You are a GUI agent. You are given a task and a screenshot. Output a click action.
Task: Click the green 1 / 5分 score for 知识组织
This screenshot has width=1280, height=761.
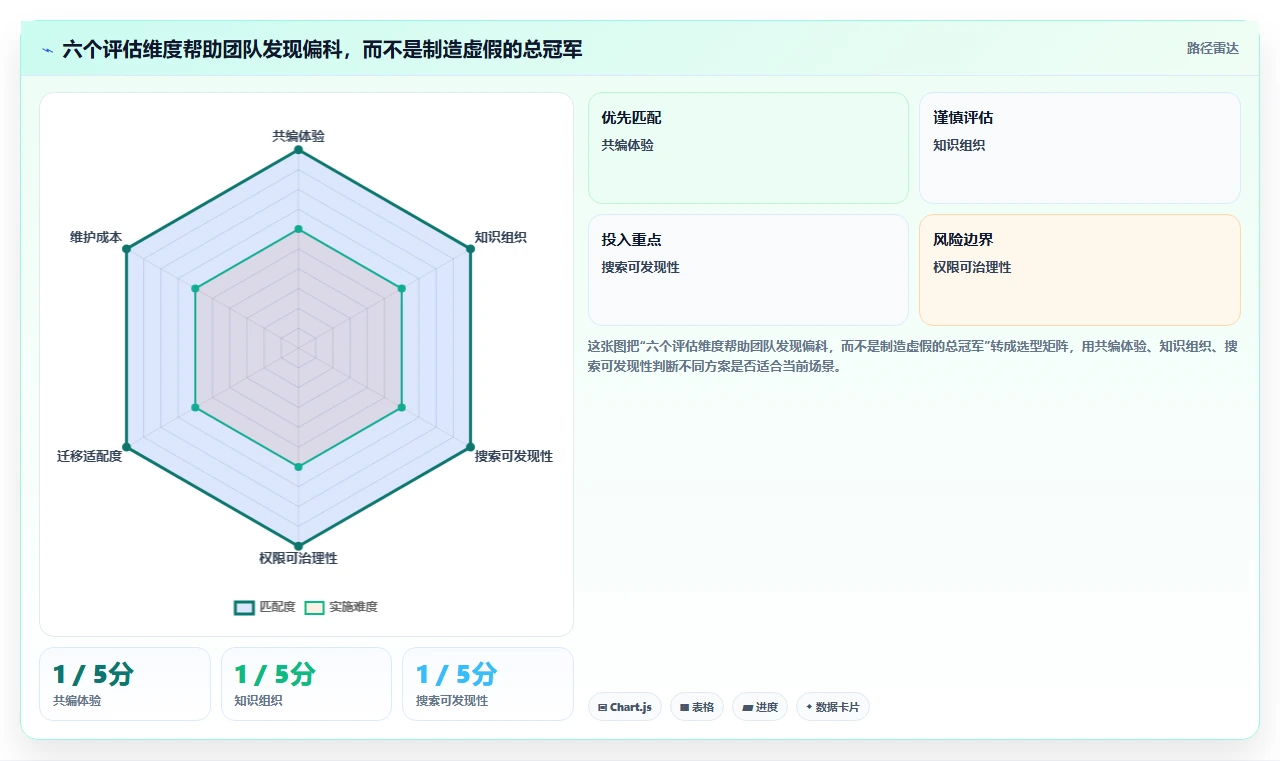point(274,675)
